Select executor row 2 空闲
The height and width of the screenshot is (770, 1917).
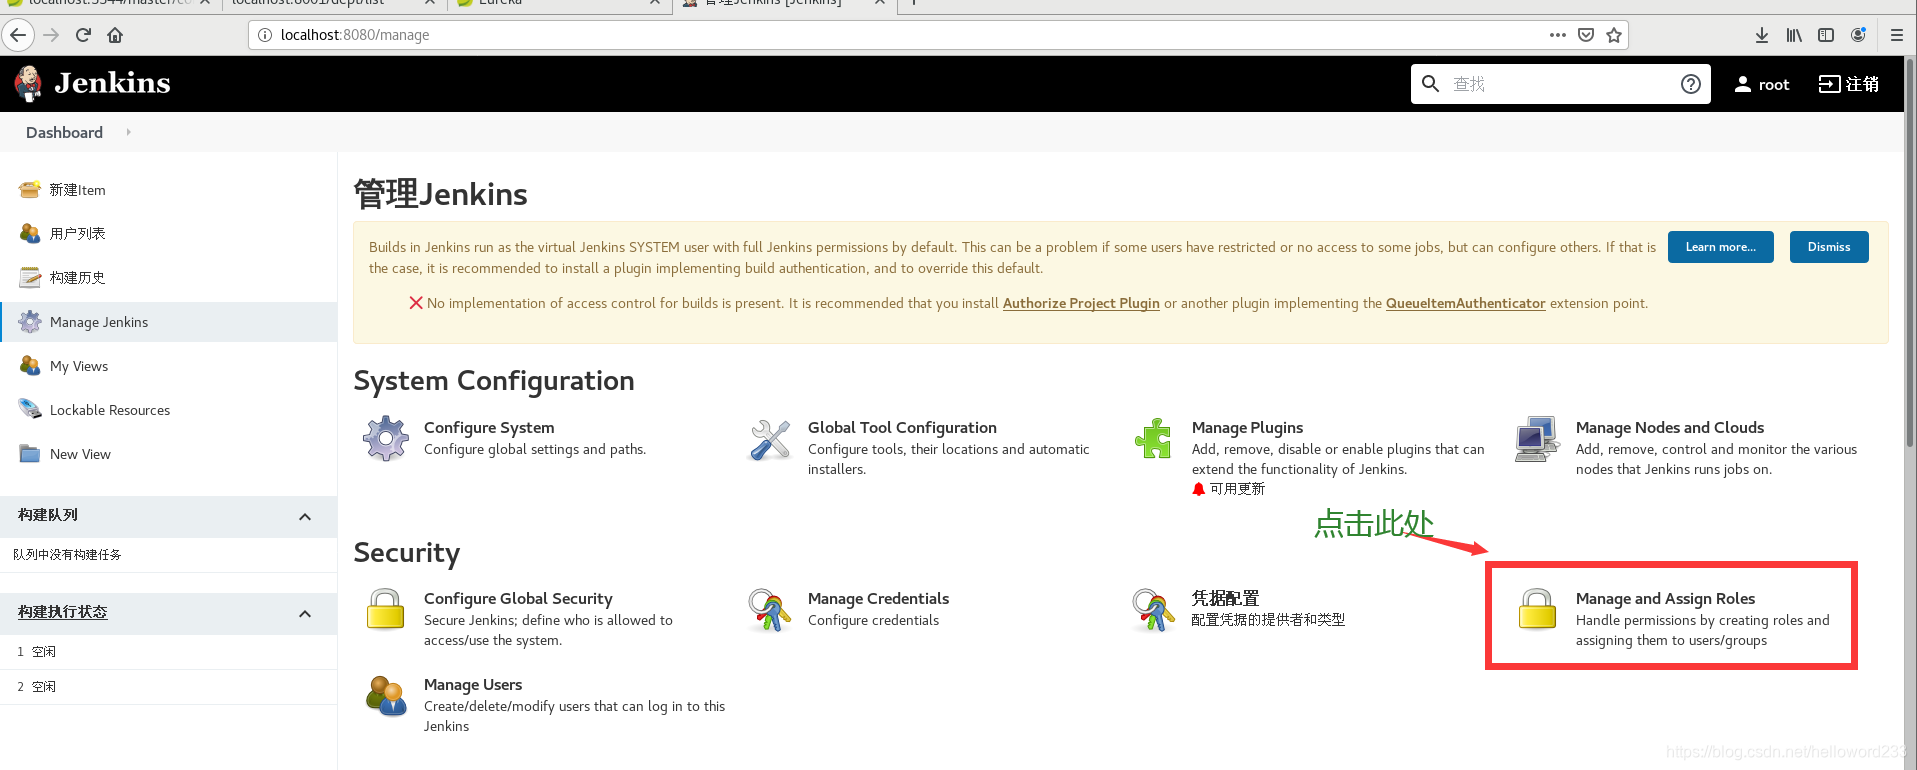pos(168,686)
